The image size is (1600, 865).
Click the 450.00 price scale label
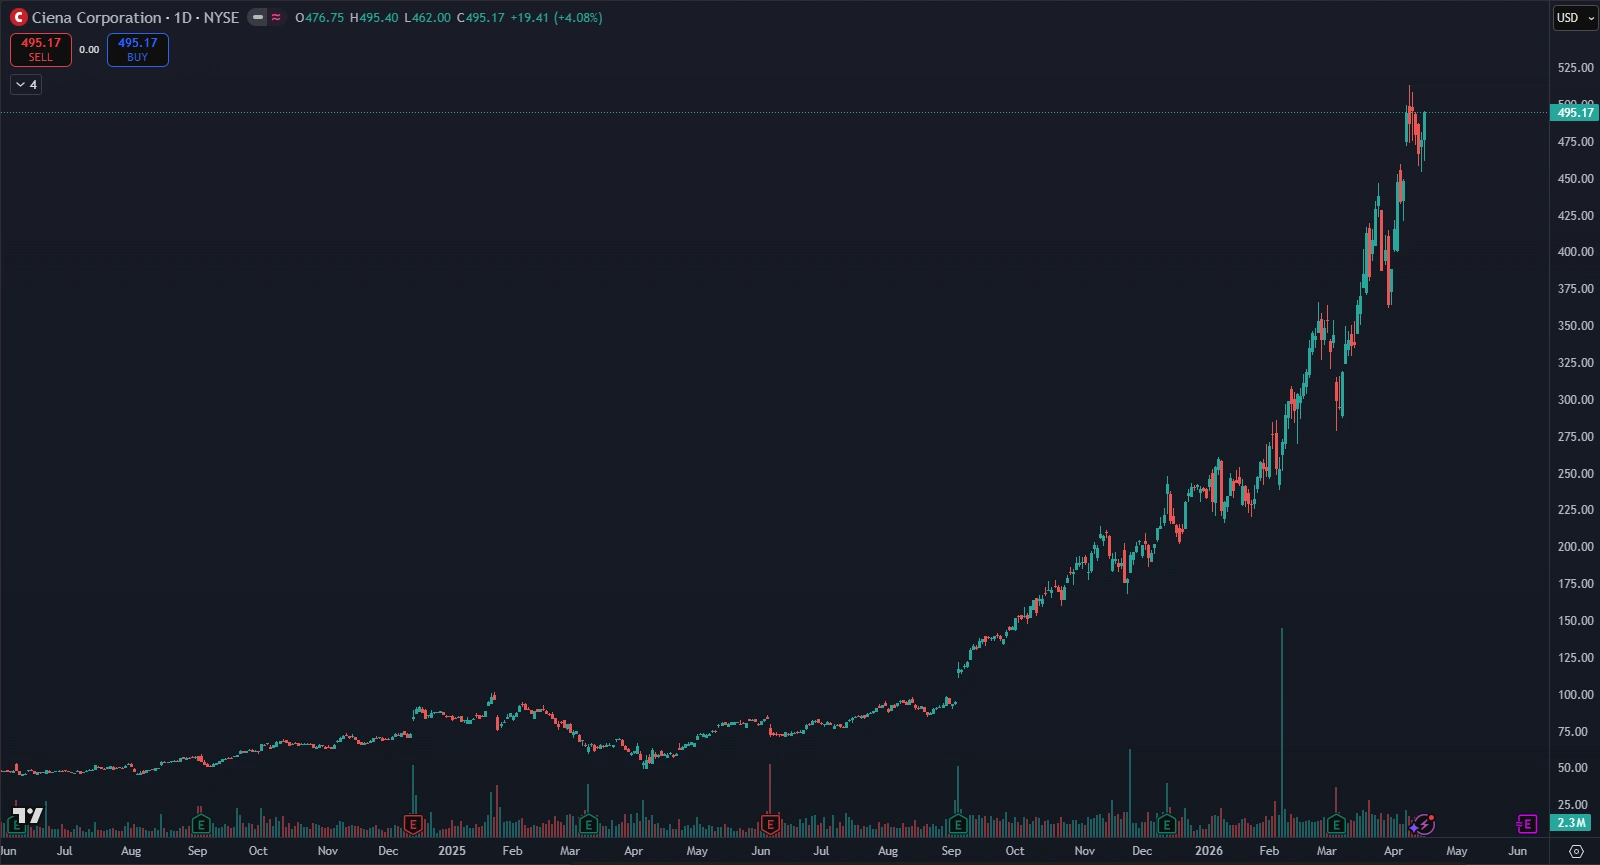click(x=1576, y=179)
